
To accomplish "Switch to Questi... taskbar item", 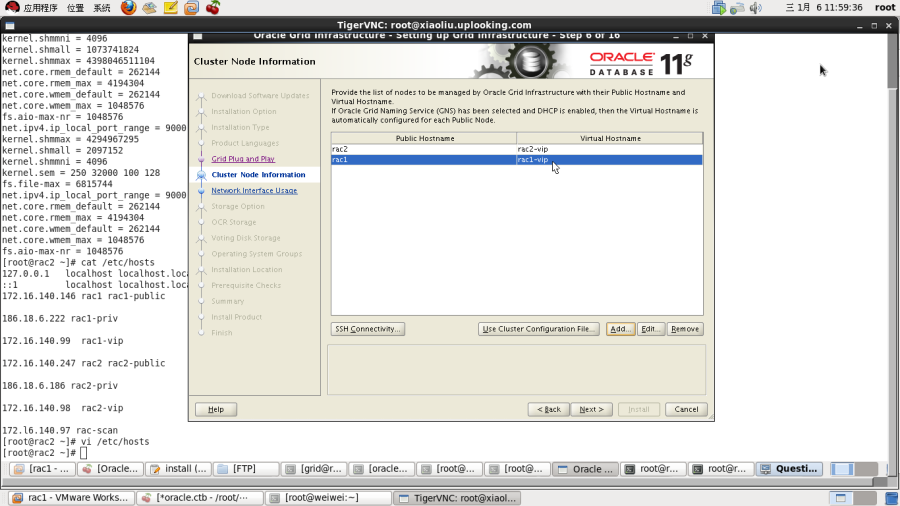I will tap(789, 469).
